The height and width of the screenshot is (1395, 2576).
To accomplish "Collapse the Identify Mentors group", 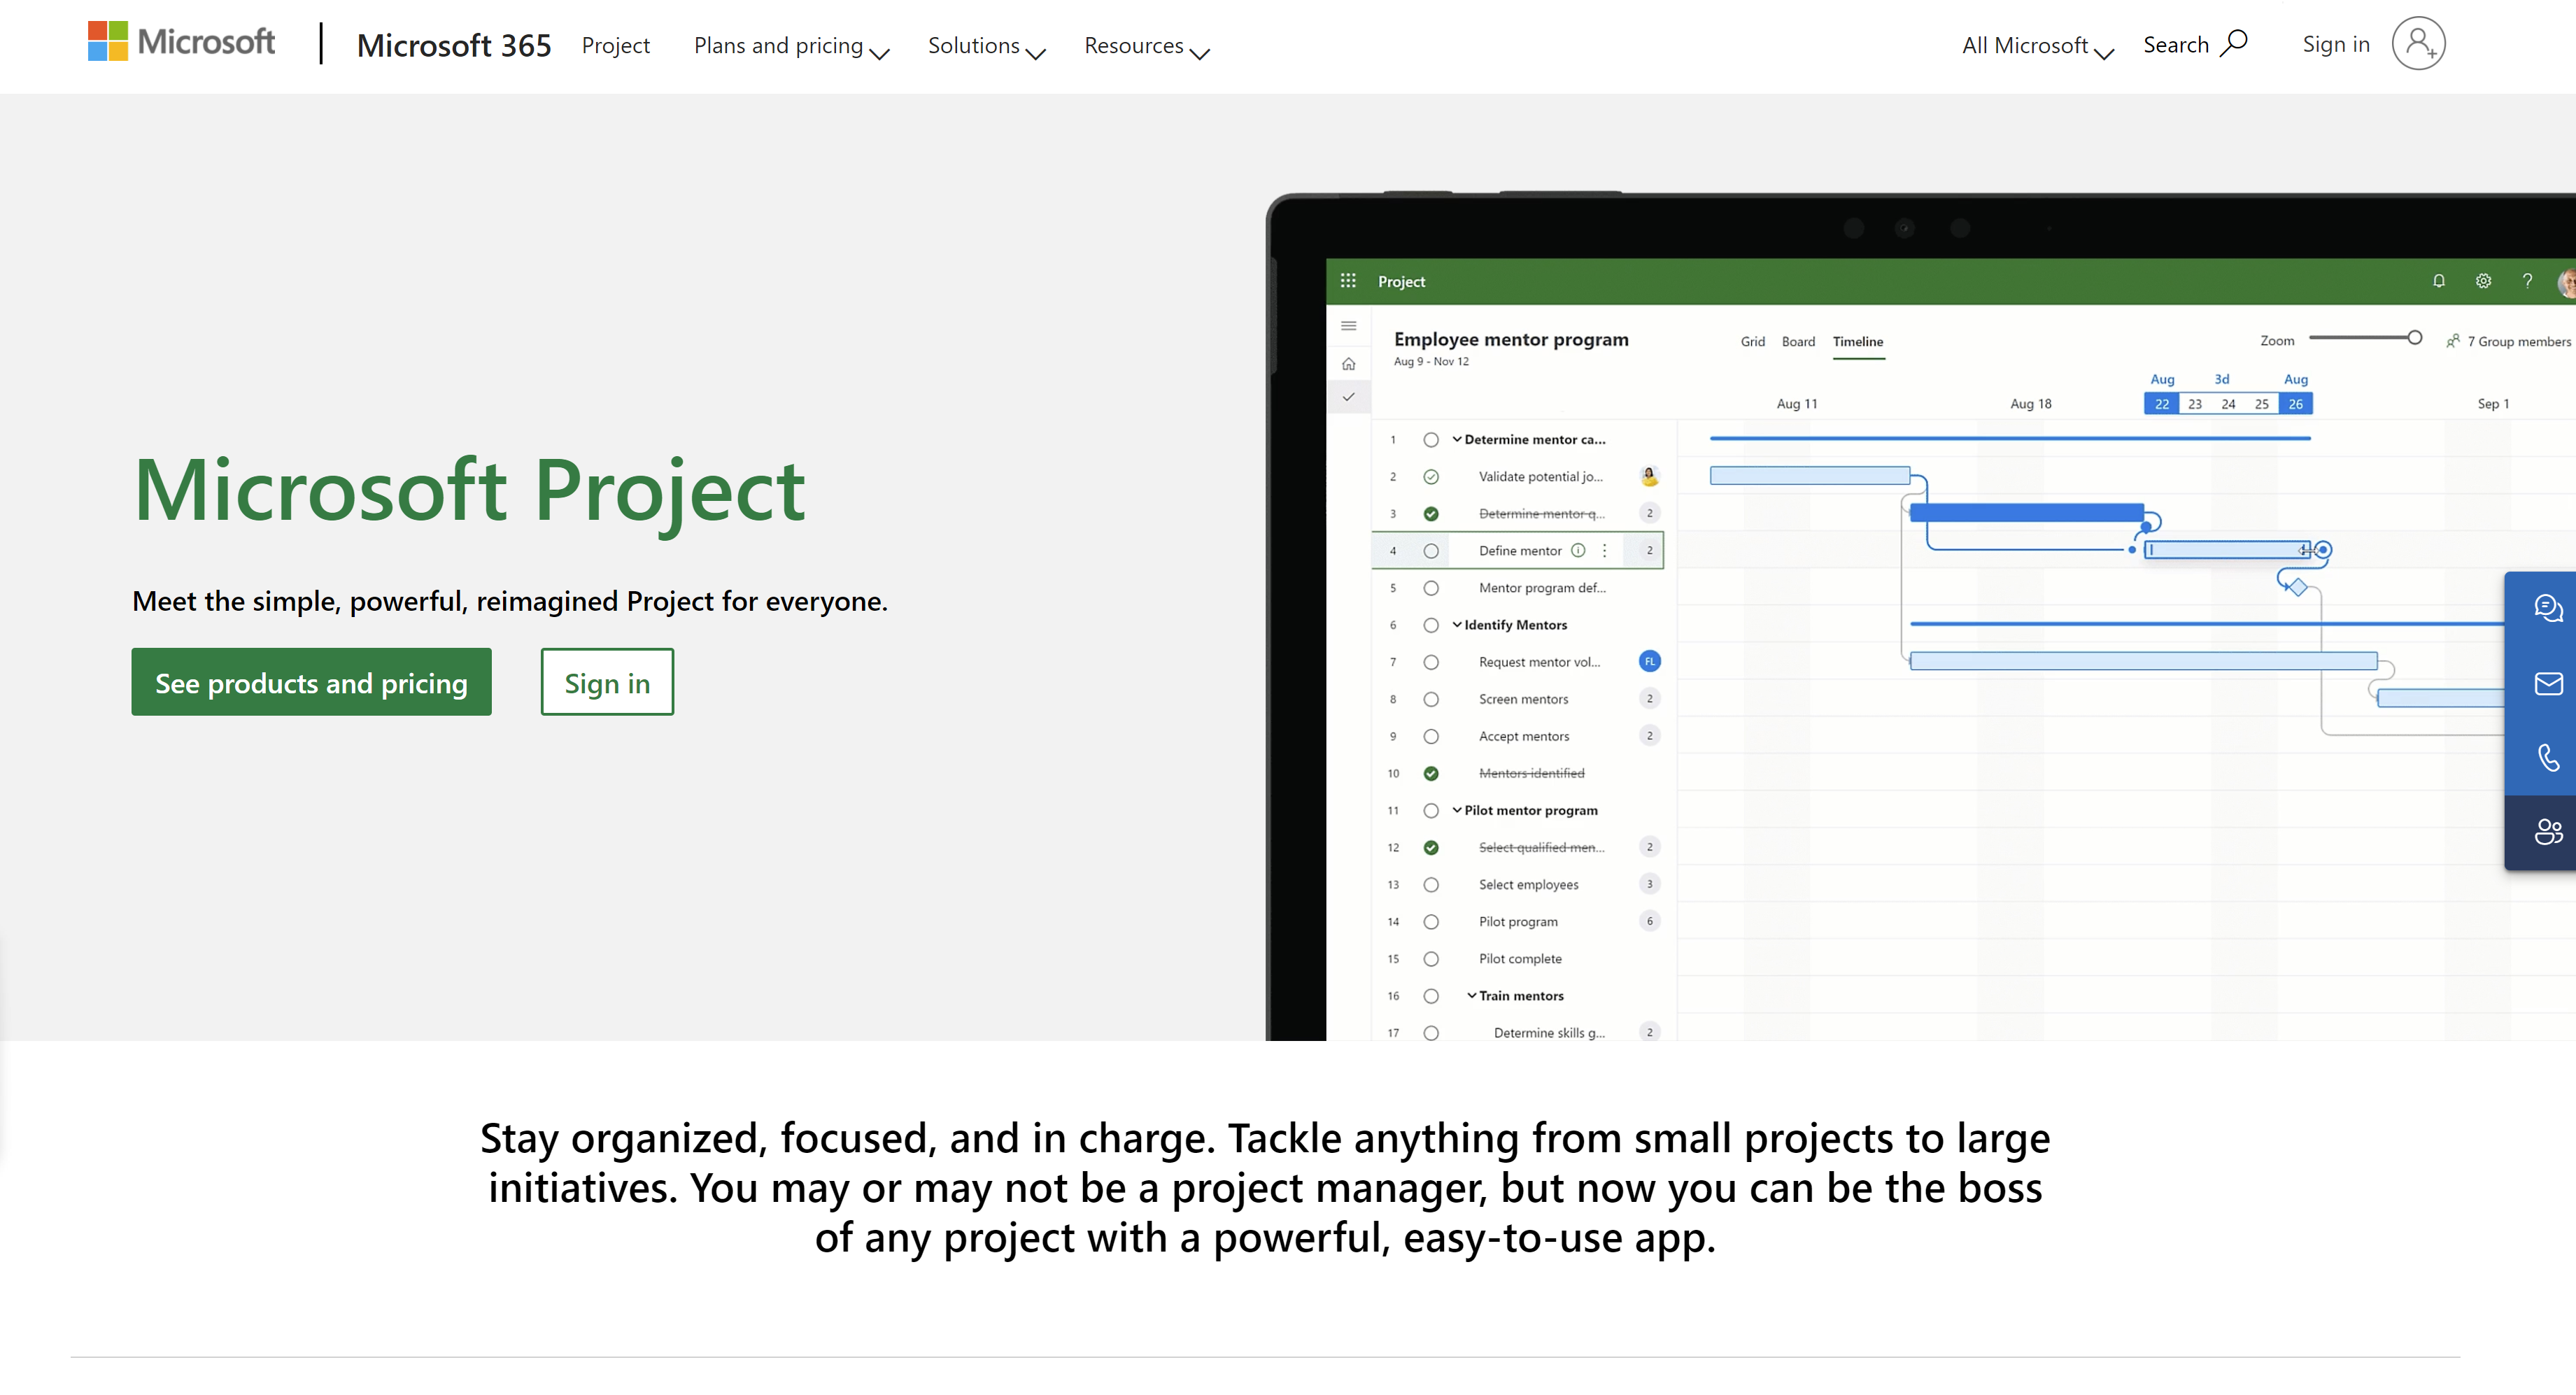I will coord(1457,624).
